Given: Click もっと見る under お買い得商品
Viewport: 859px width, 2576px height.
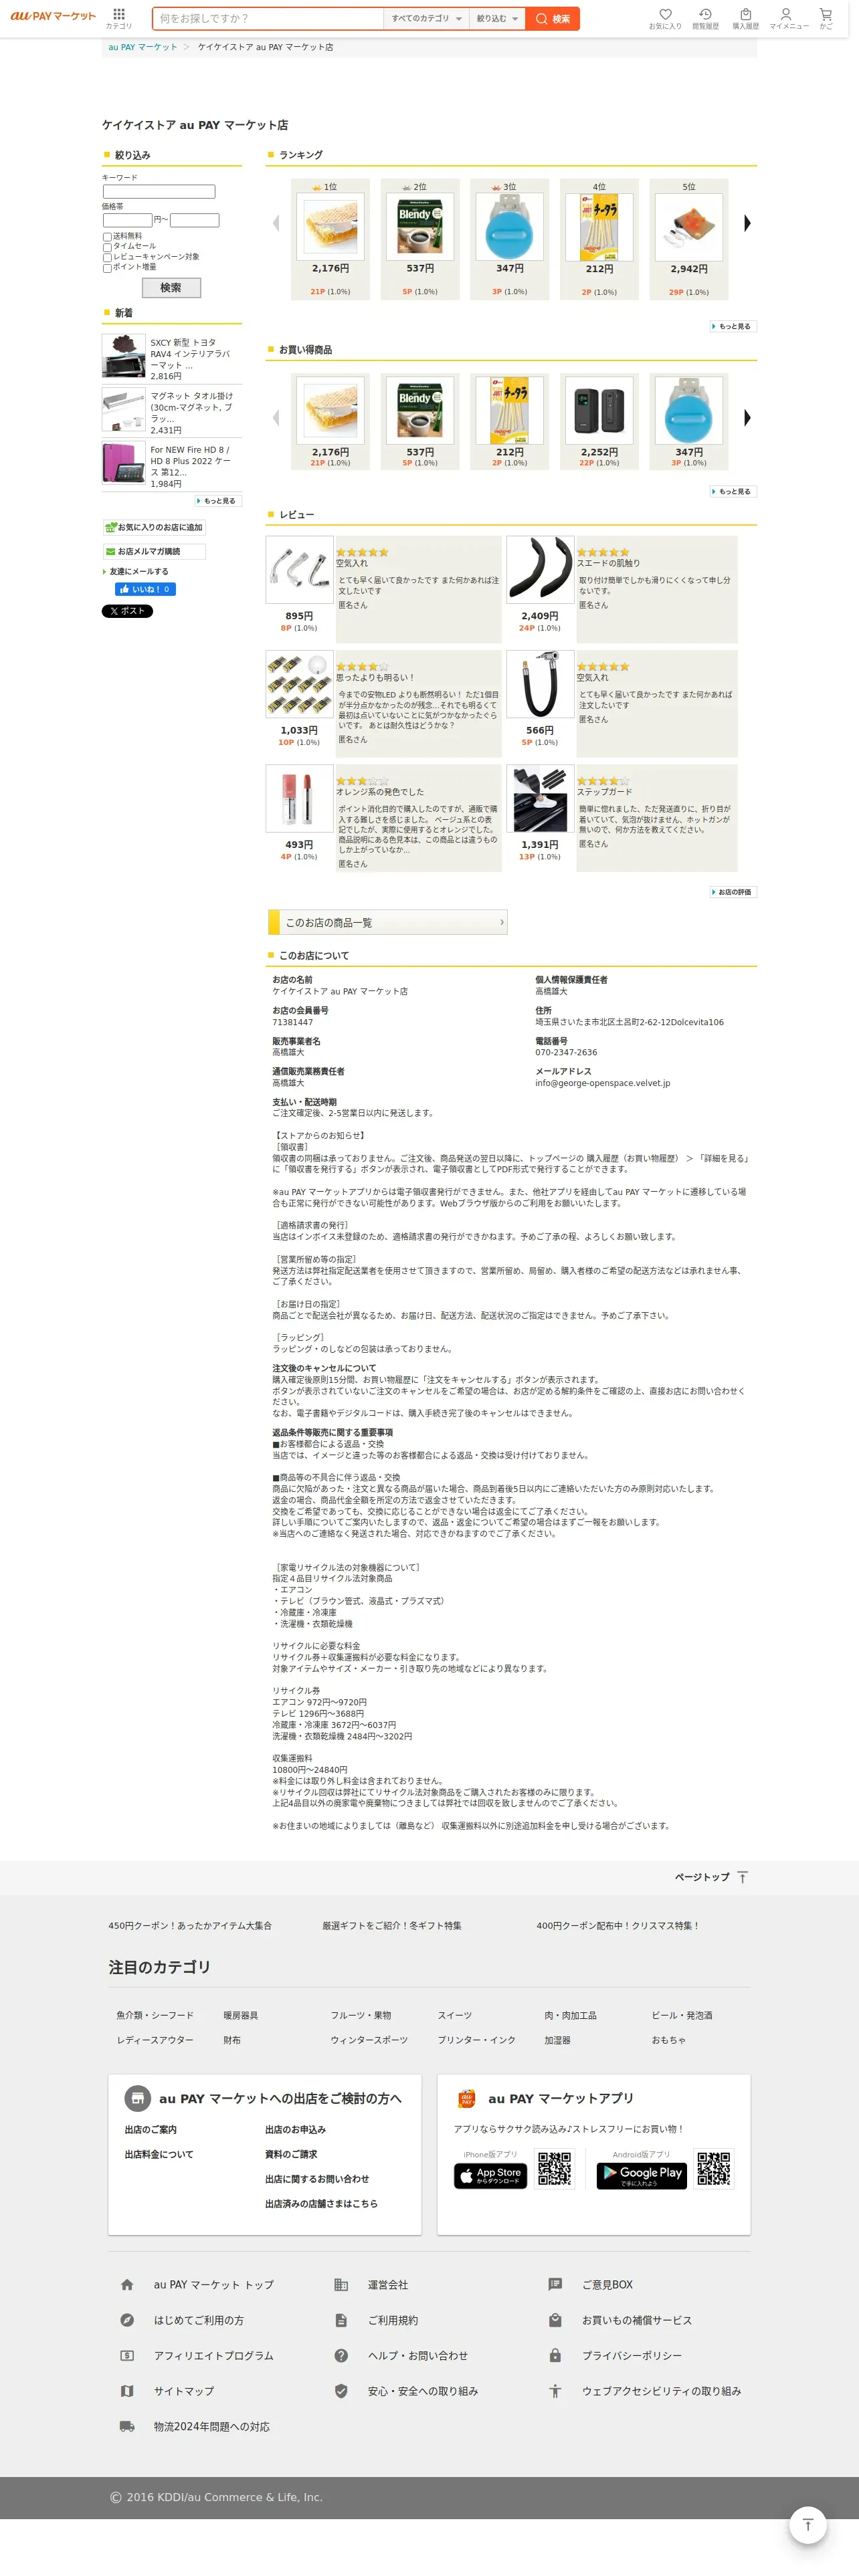Looking at the screenshot, I should tap(732, 492).
